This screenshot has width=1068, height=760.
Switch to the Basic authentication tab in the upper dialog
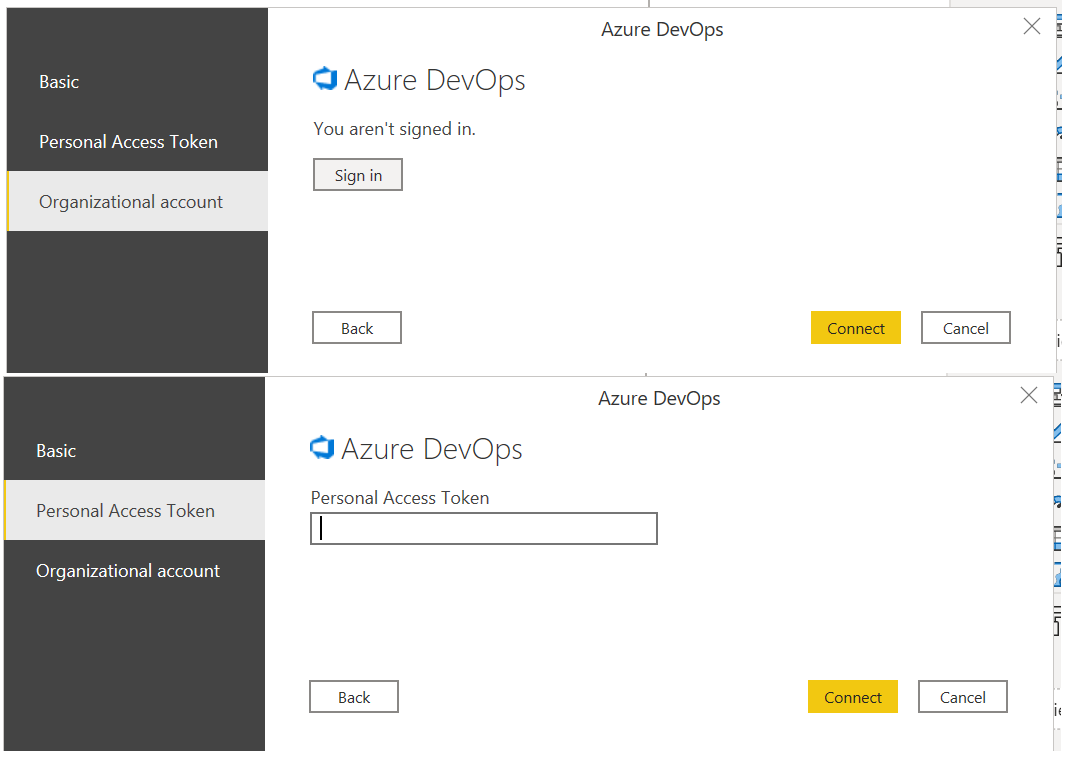click(58, 82)
